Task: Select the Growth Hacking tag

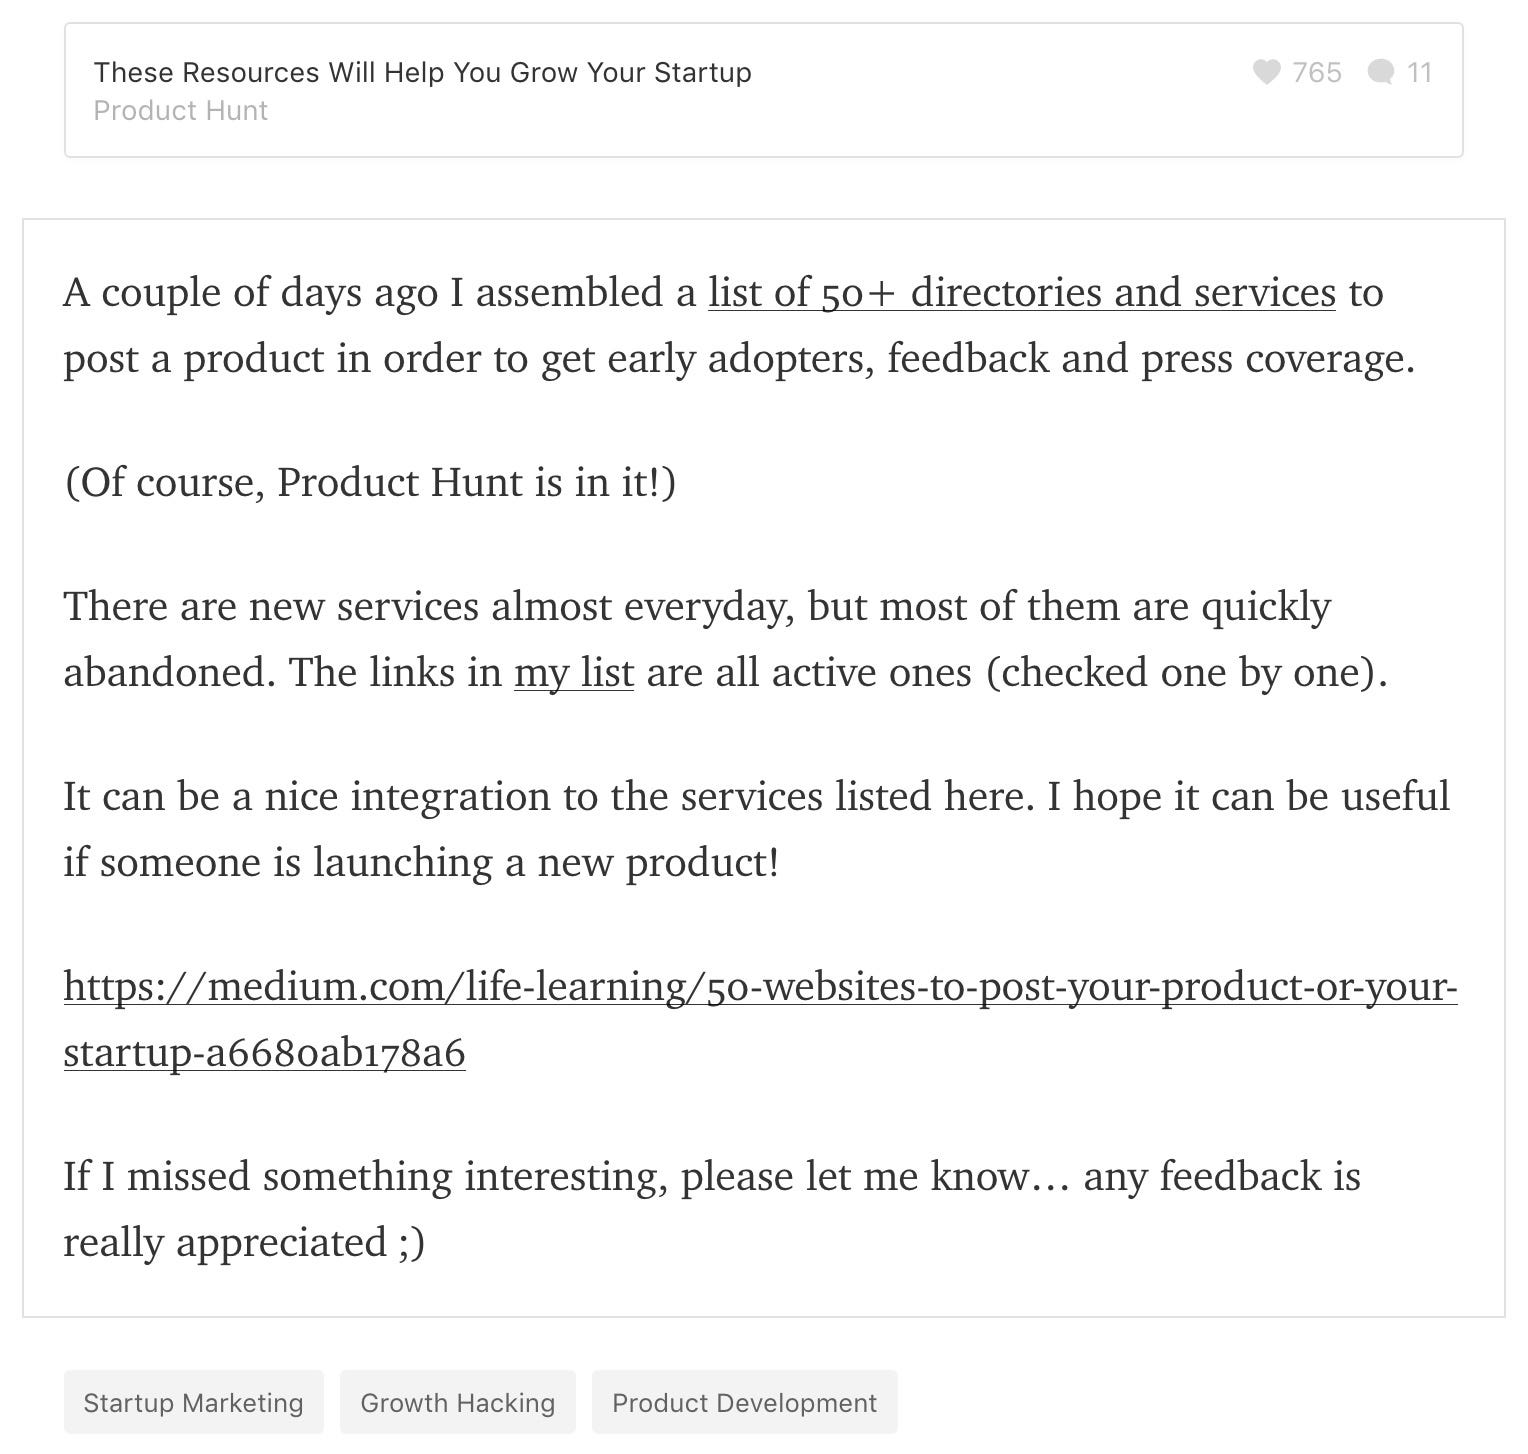Action: click(x=457, y=1402)
